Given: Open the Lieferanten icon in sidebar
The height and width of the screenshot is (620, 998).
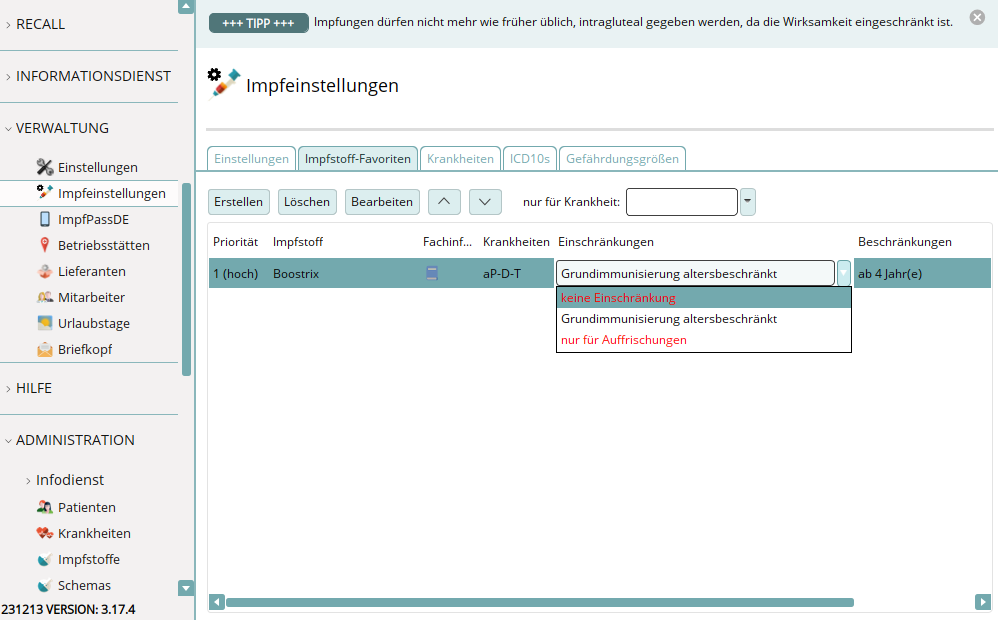Looking at the screenshot, I should [45, 271].
